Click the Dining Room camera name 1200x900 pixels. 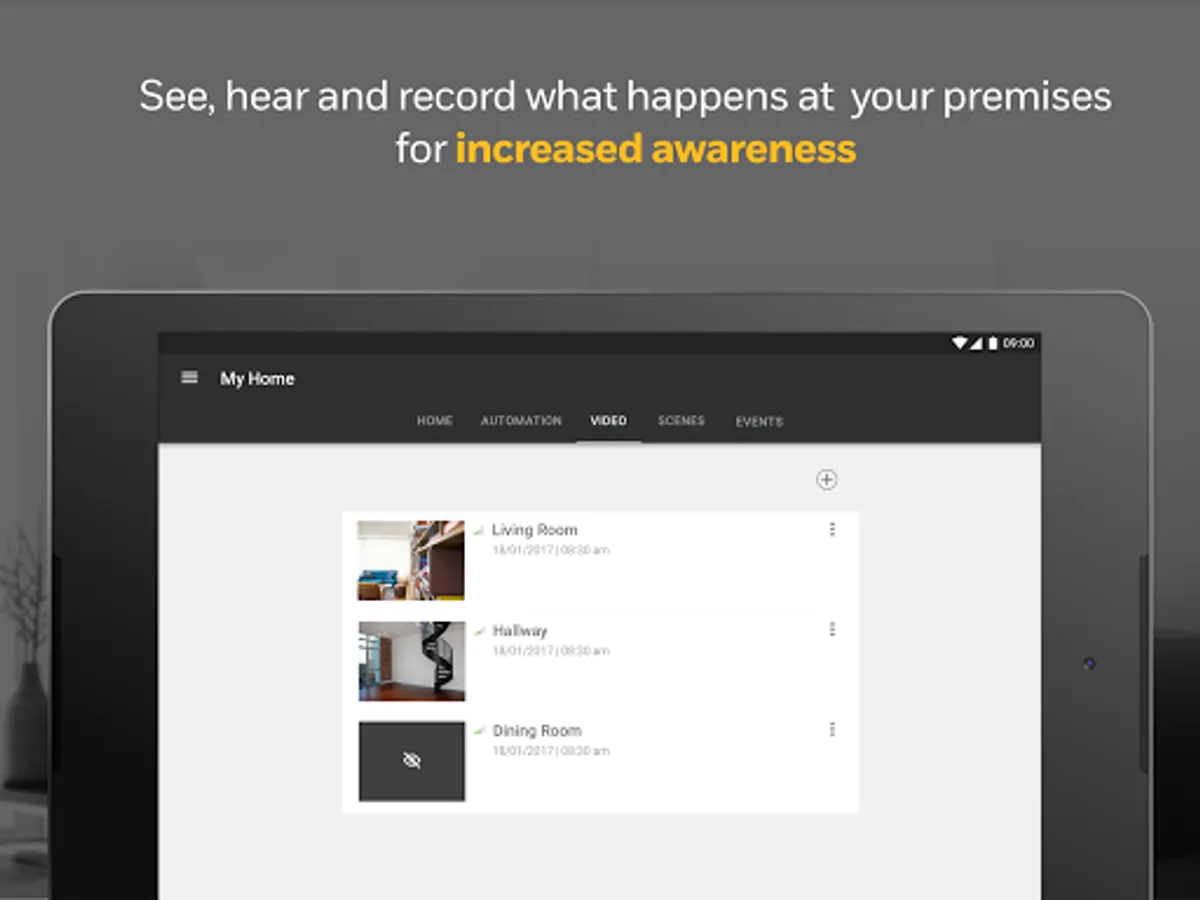537,730
